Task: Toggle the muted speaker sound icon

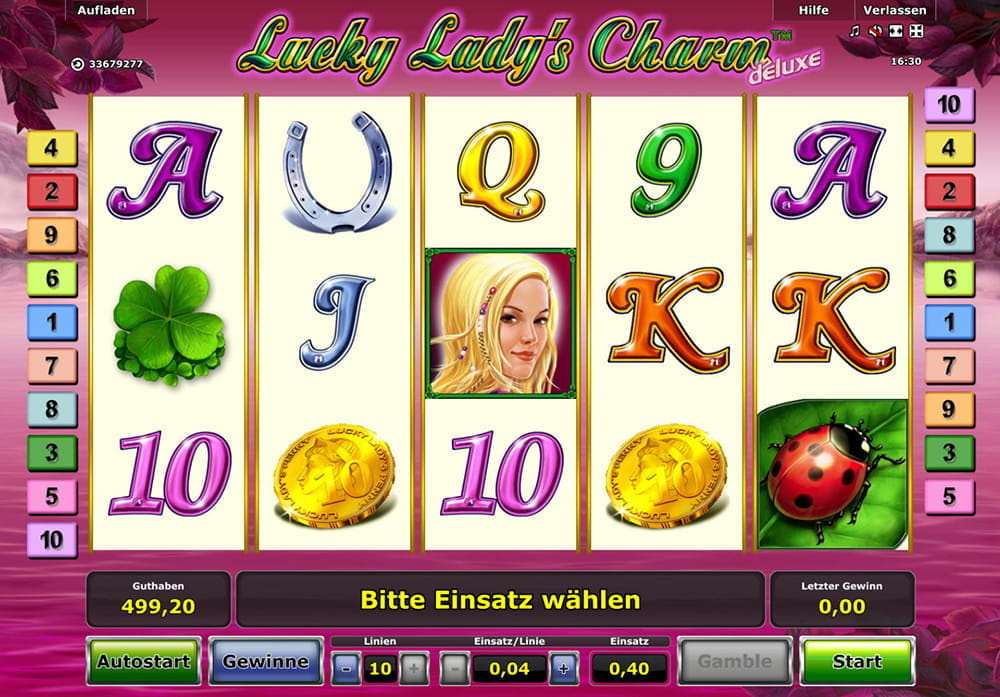Action: click(876, 31)
